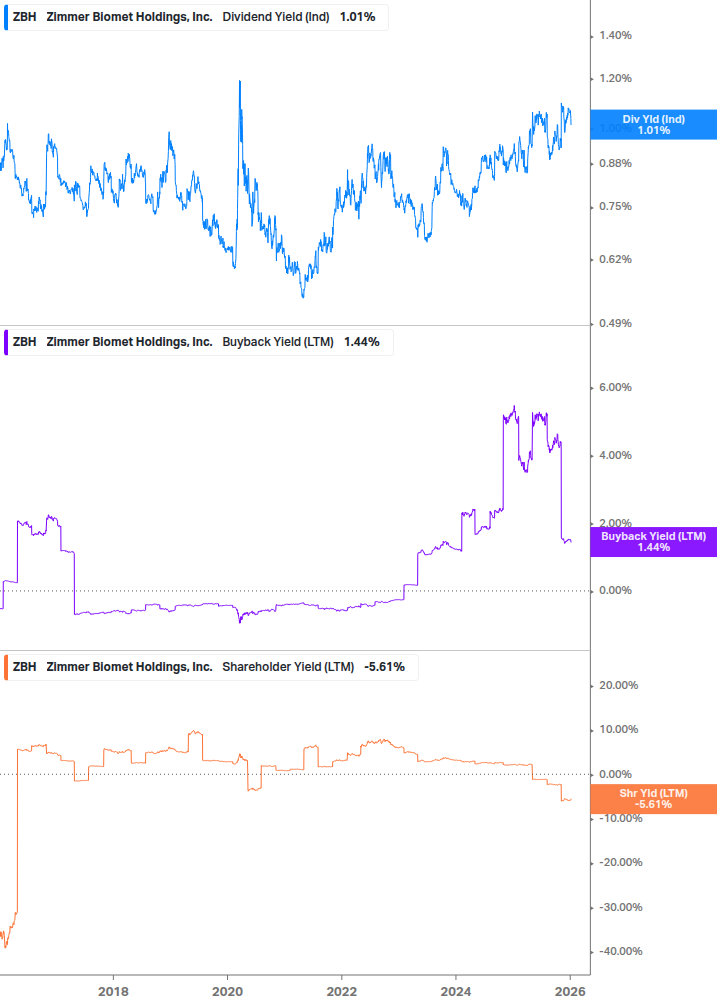Click the ZBH Shareholder Yield (LTM) legend label
This screenshot has height=1005, width=717.
tap(211, 667)
